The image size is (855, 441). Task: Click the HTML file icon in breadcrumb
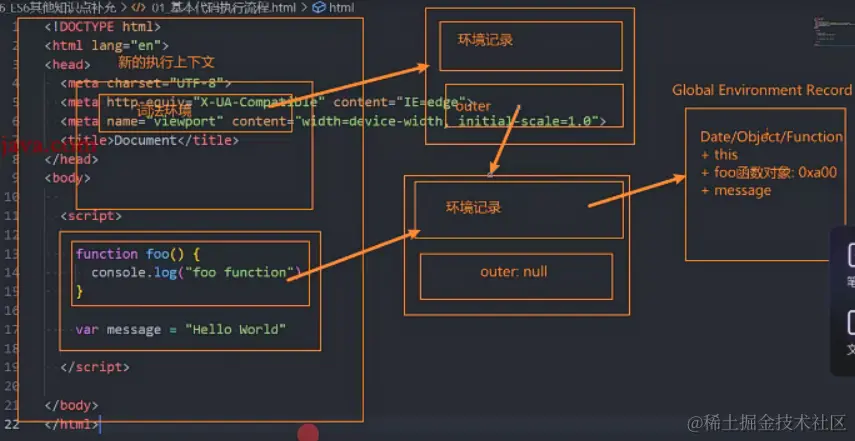click(138, 8)
